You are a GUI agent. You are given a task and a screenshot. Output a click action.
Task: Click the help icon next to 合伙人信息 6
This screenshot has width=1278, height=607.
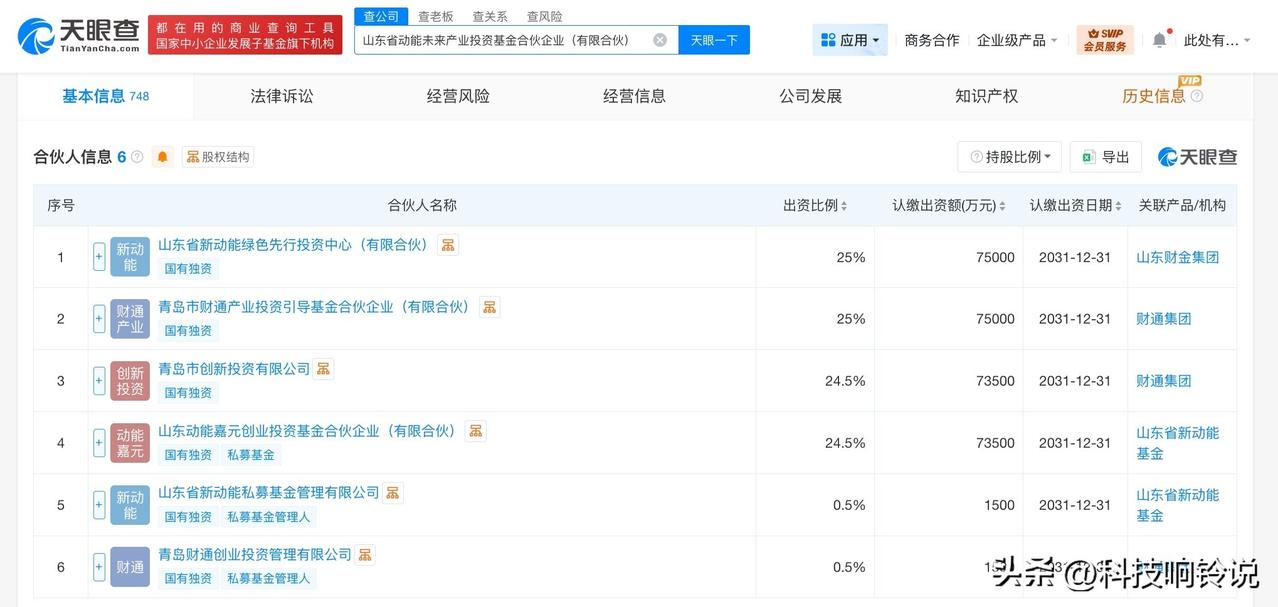pyautogui.click(x=137, y=157)
